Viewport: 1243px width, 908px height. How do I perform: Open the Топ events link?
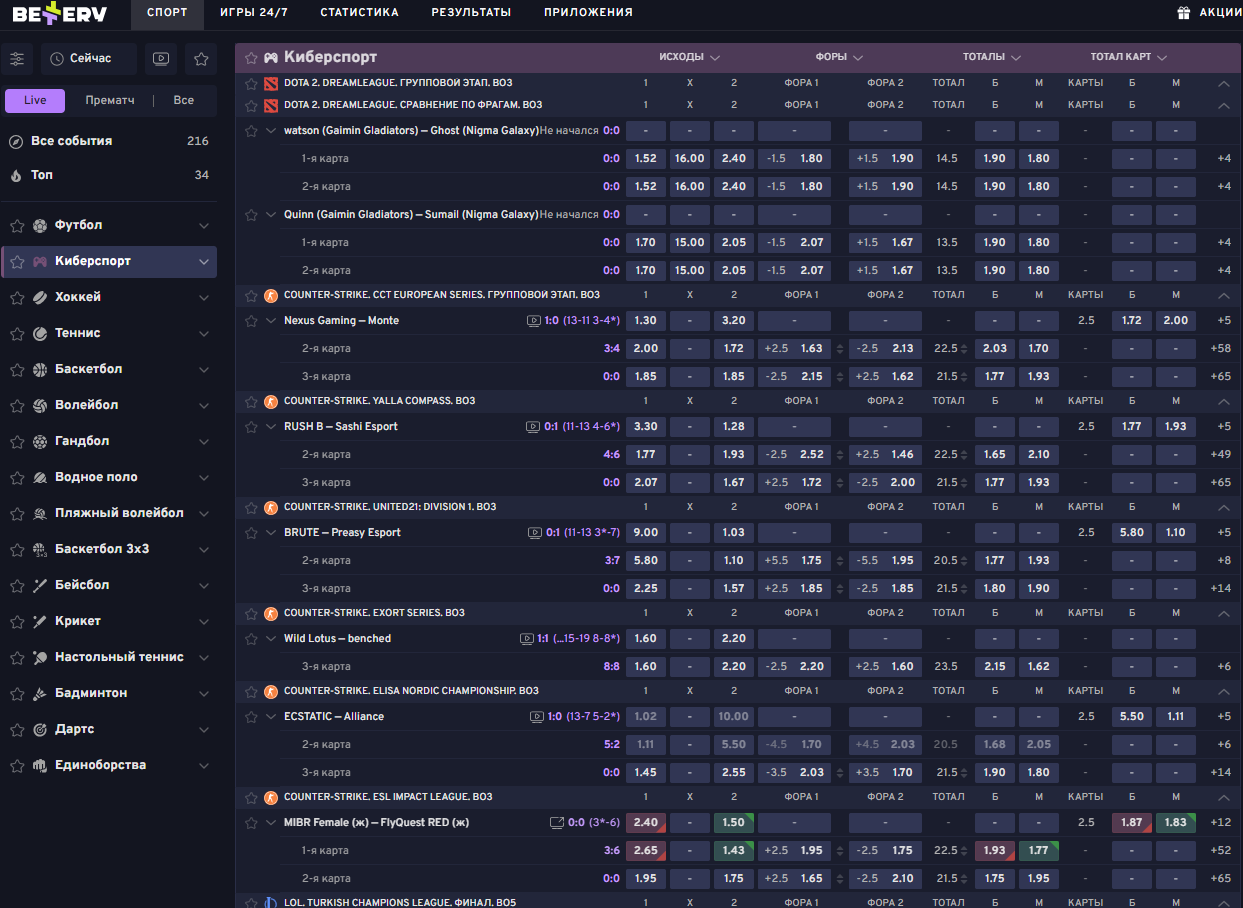click(109, 175)
